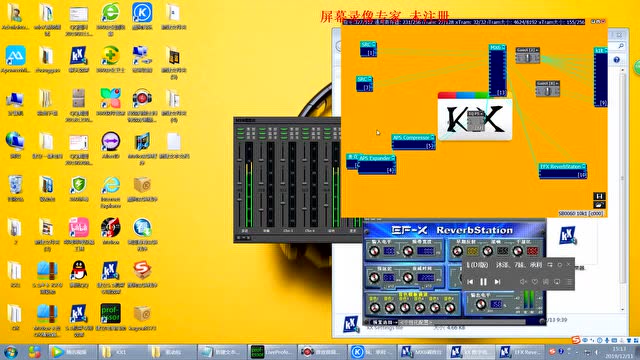Pause playback in mini music player
The width and height of the screenshot is (640, 360).
click(x=483, y=282)
